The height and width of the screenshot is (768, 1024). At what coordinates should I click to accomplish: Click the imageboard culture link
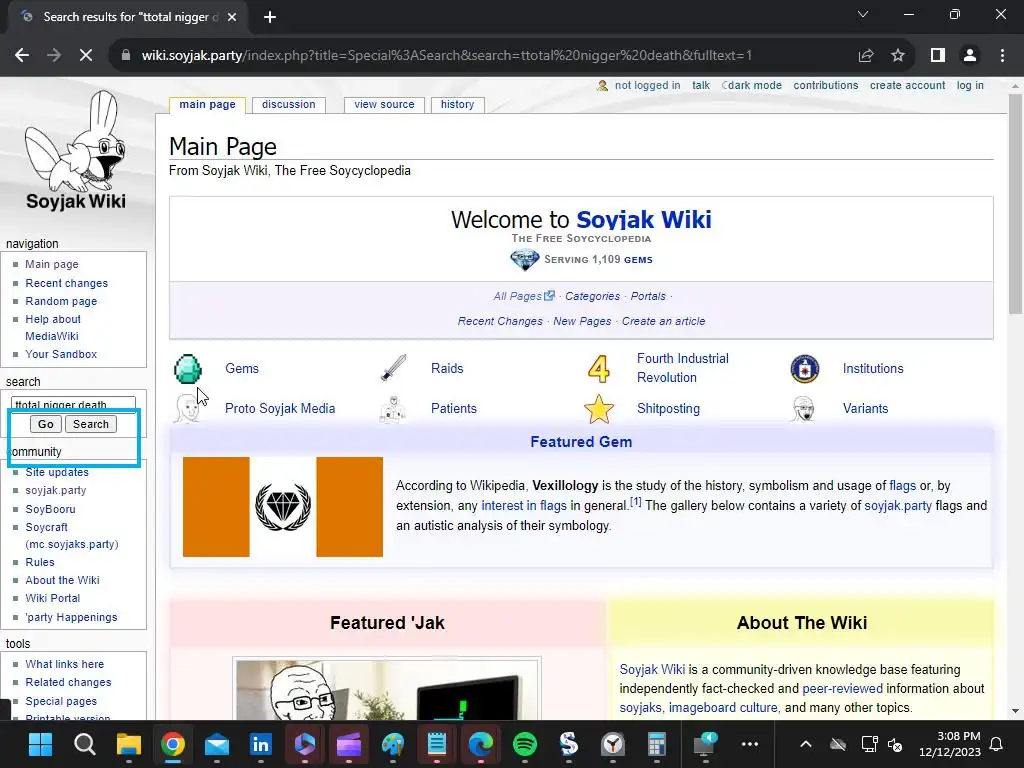tap(723, 707)
